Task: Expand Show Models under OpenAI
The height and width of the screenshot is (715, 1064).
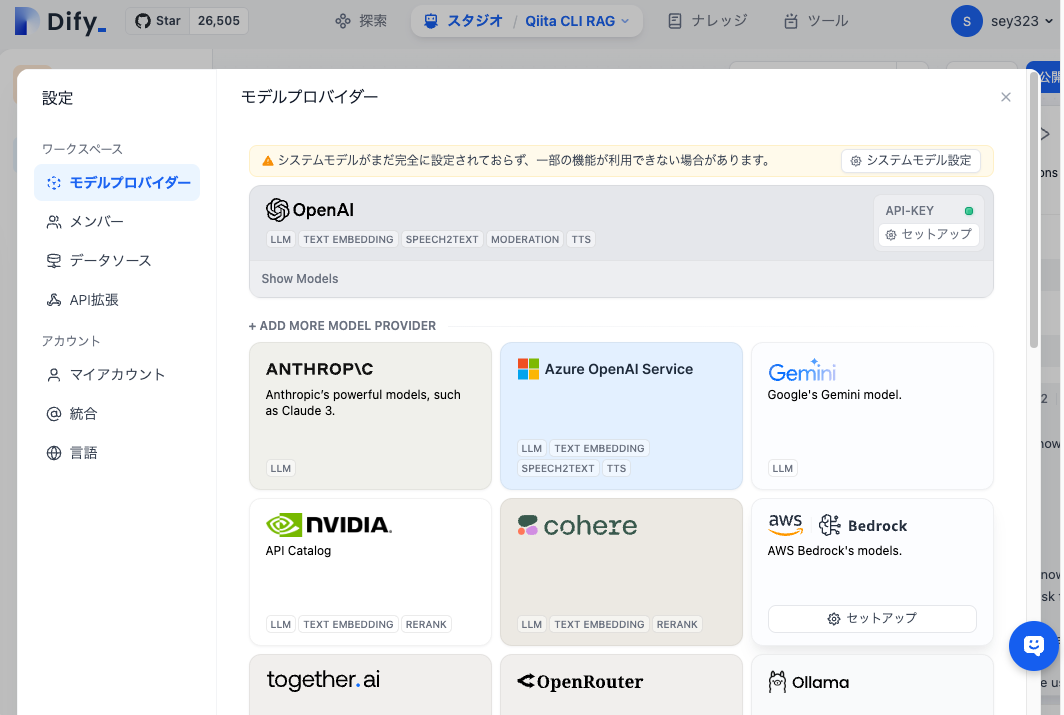Action: [x=299, y=278]
